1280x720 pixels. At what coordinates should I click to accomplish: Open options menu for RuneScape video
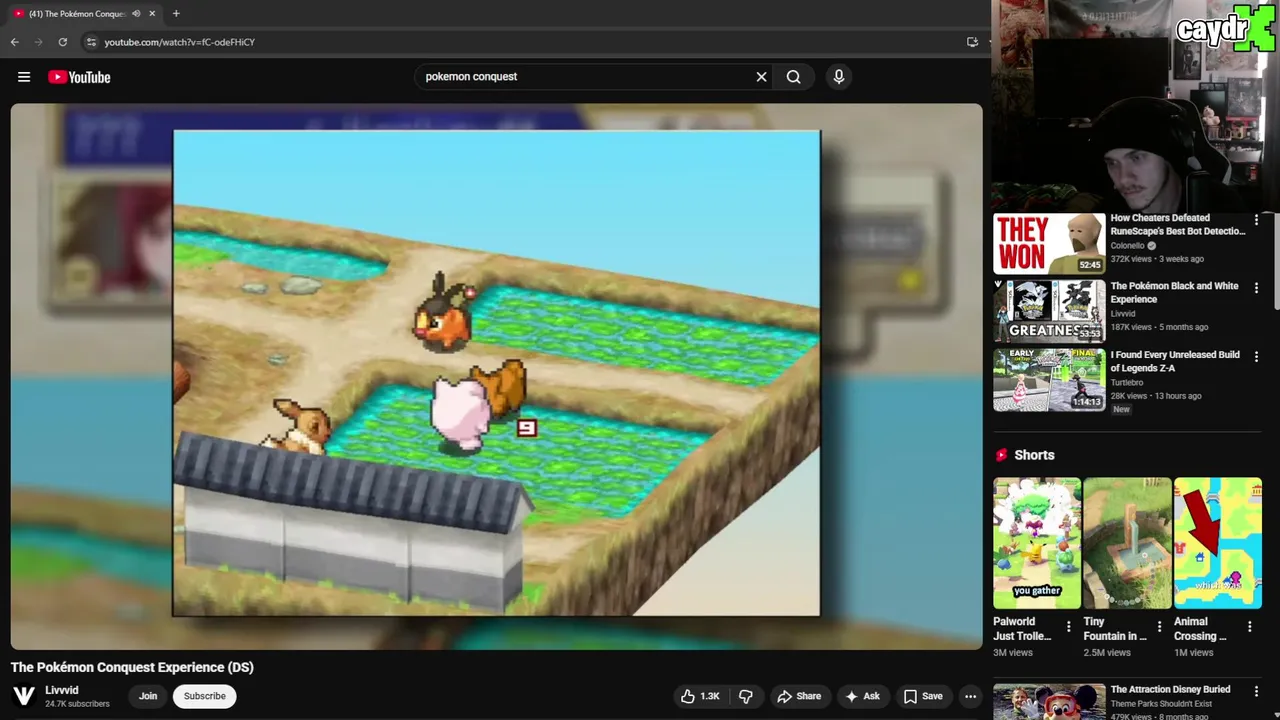[x=1256, y=219]
